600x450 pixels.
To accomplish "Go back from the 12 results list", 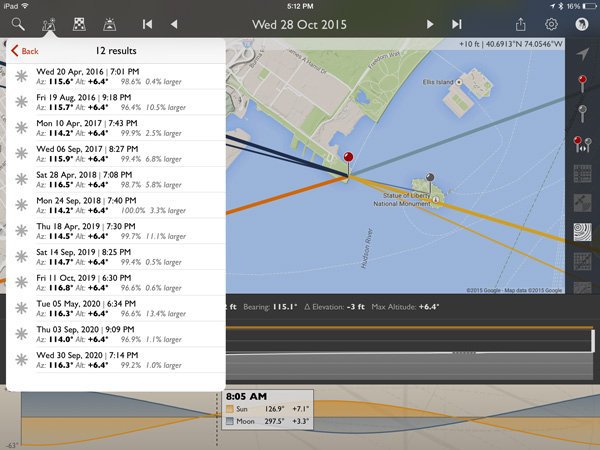I will tap(25, 50).
